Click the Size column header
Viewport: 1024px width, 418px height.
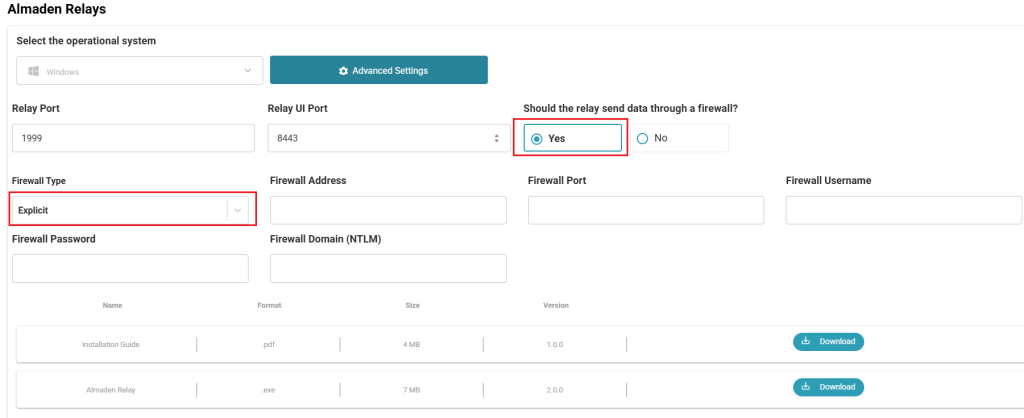coord(413,305)
